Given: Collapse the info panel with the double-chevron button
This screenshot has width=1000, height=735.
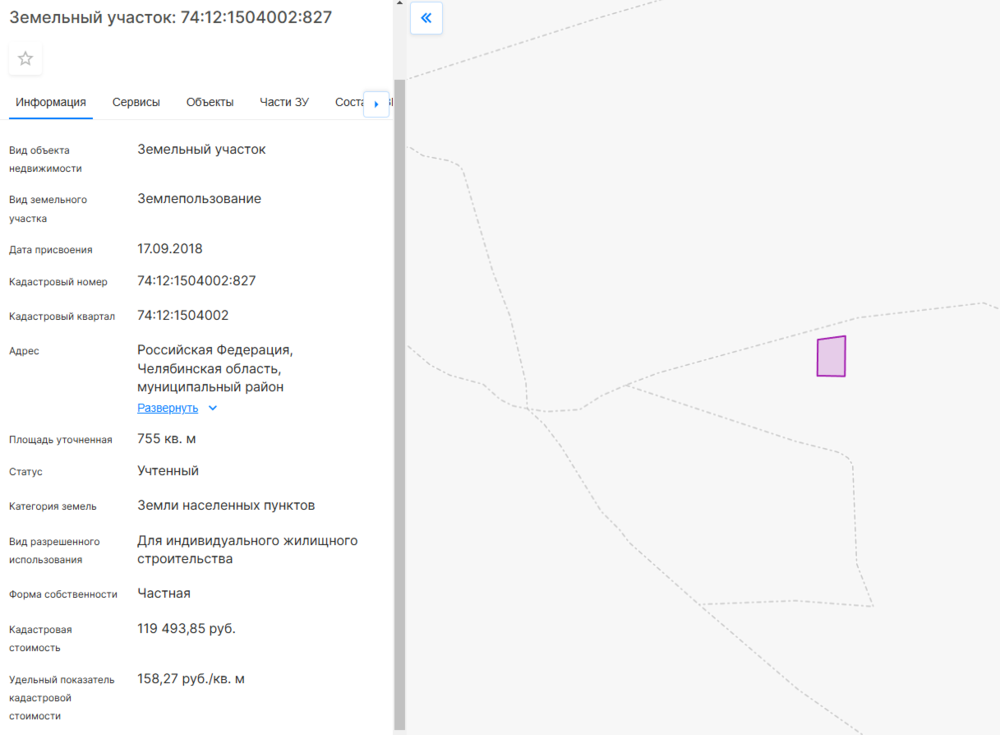Looking at the screenshot, I should (x=426, y=18).
